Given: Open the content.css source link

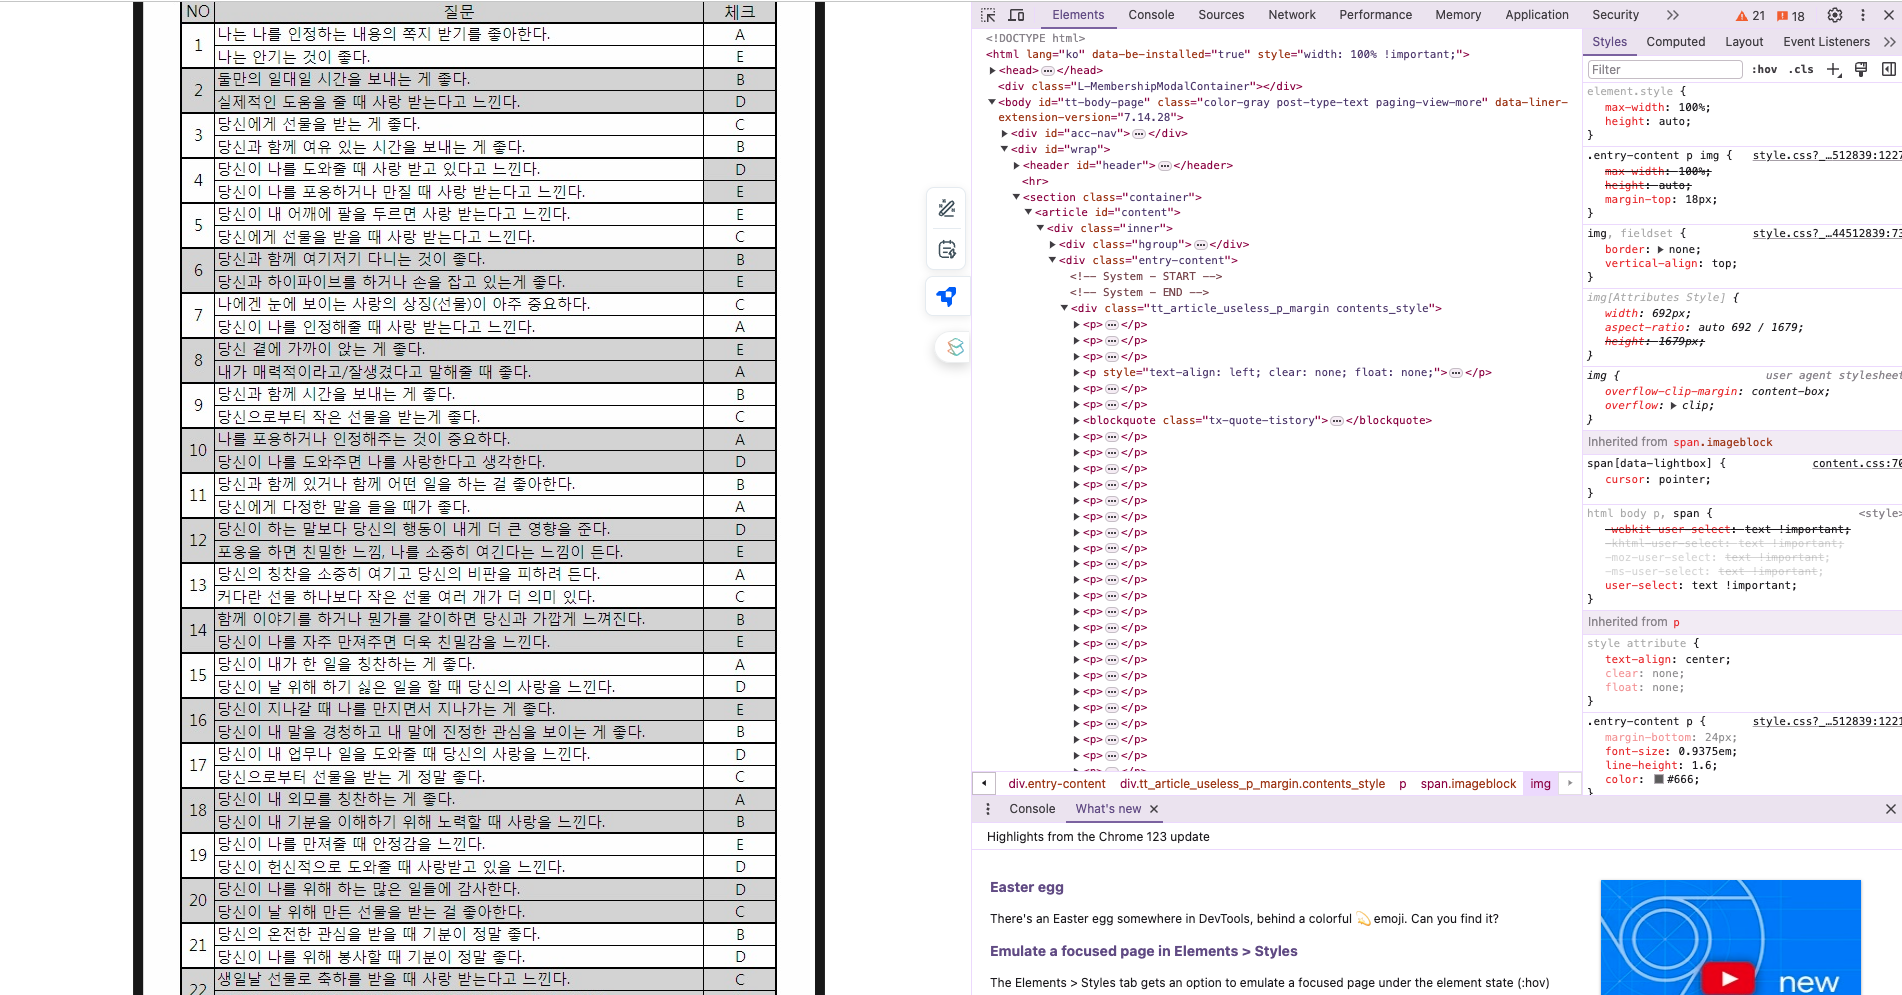Looking at the screenshot, I should click(x=1856, y=464).
